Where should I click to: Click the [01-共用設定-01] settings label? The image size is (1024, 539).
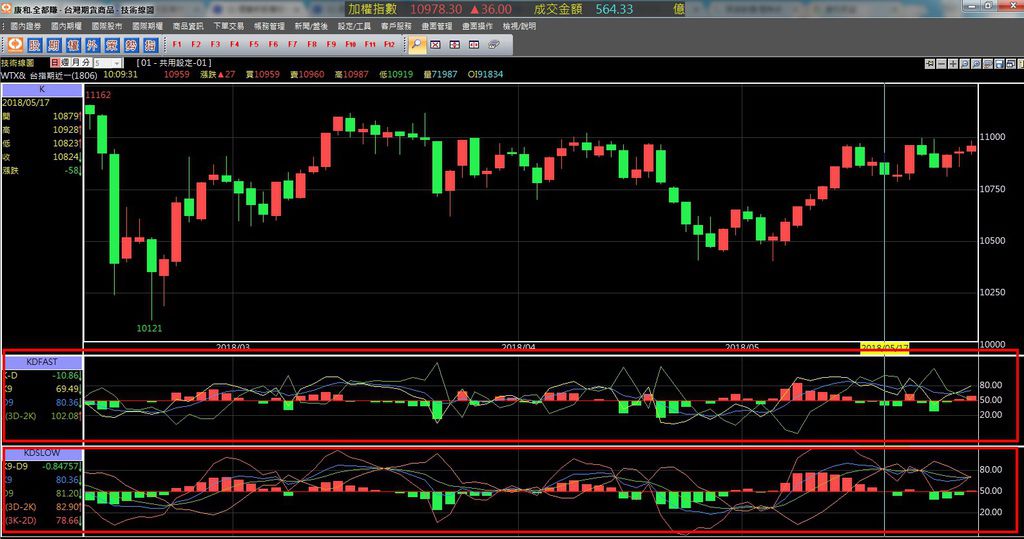coord(174,63)
